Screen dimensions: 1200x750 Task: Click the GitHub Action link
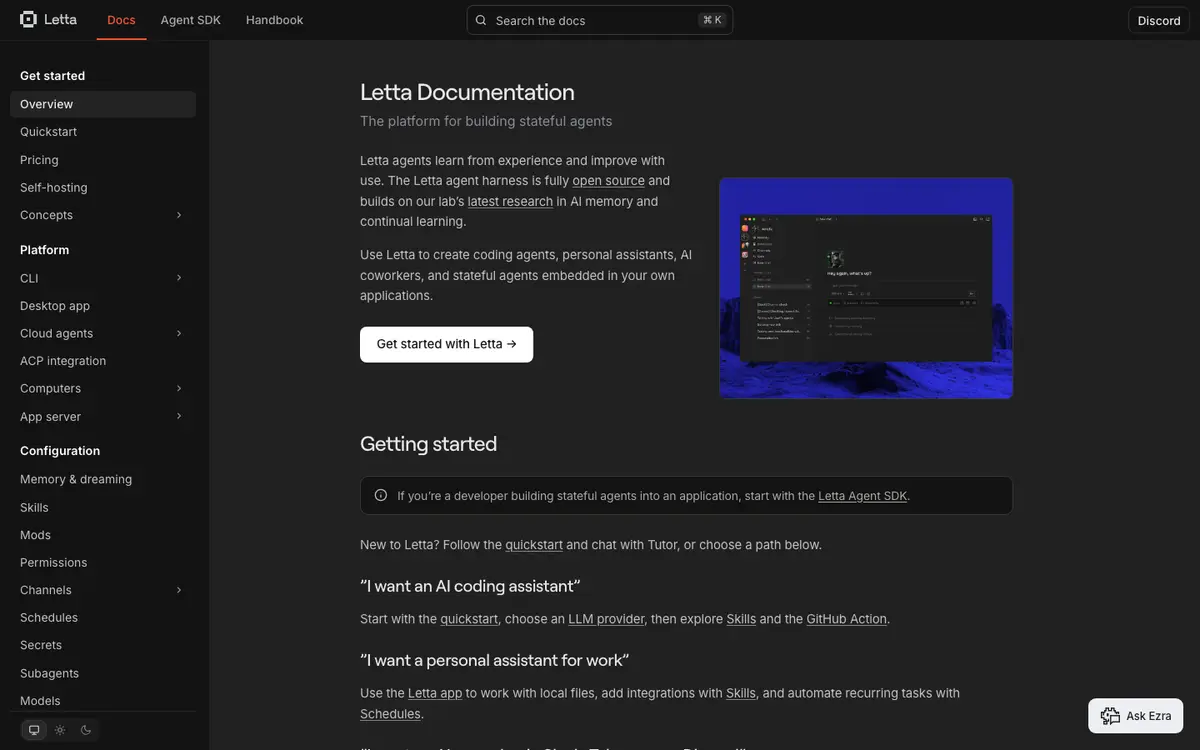pos(847,619)
